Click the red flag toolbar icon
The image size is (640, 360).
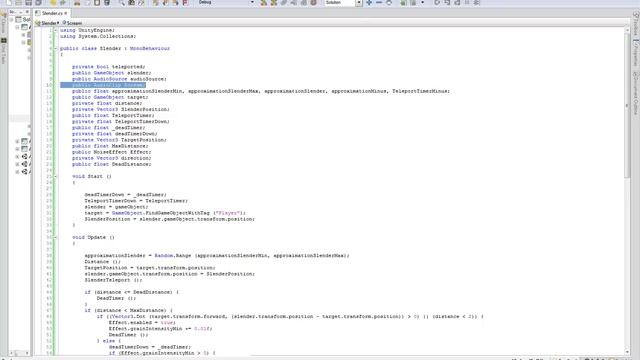click(x=185, y=2)
